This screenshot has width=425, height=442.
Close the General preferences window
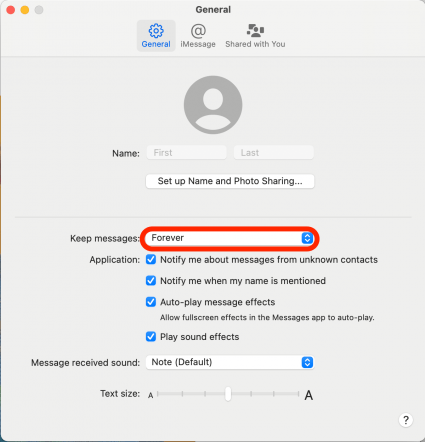(11, 10)
